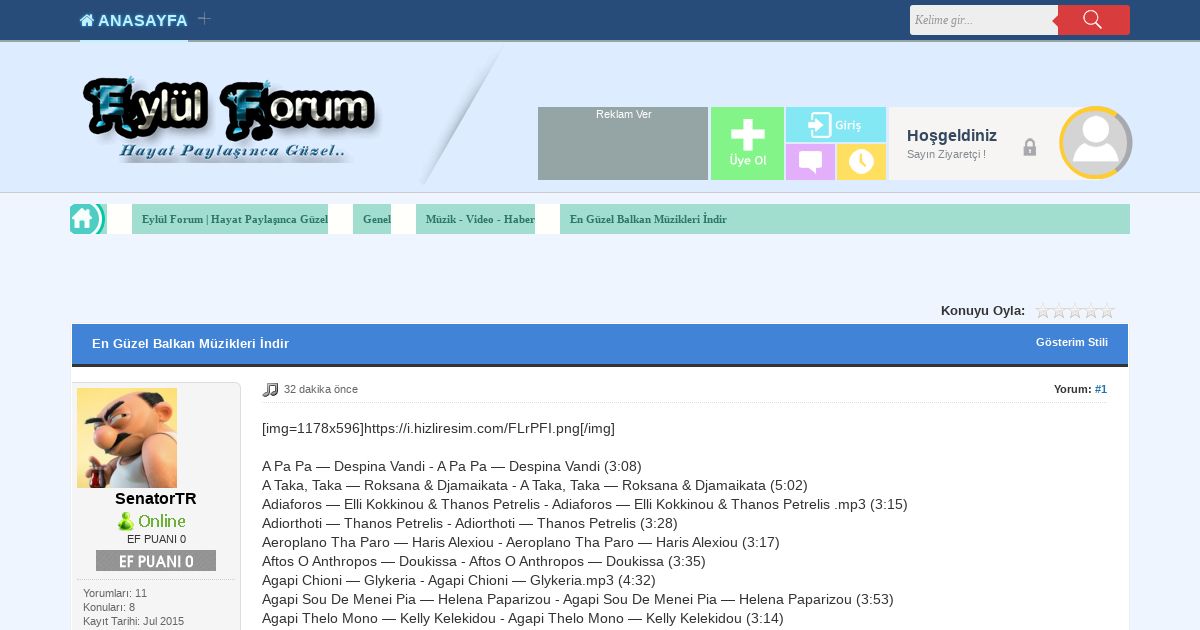Open the Eylül Forum logo
Viewport: 1200px width, 630px height.
pyautogui.click(x=230, y=119)
